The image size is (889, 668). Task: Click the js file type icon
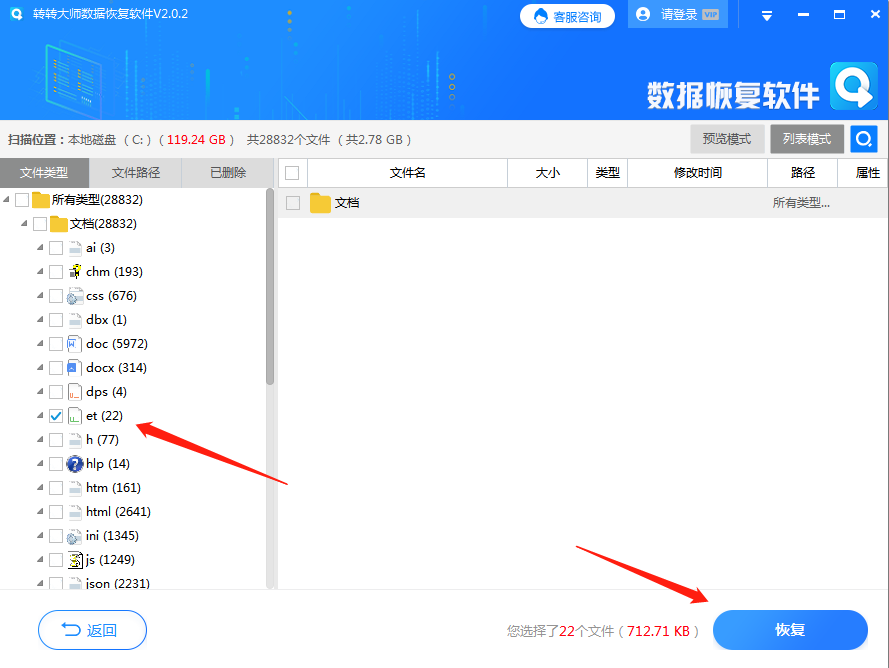(74, 559)
